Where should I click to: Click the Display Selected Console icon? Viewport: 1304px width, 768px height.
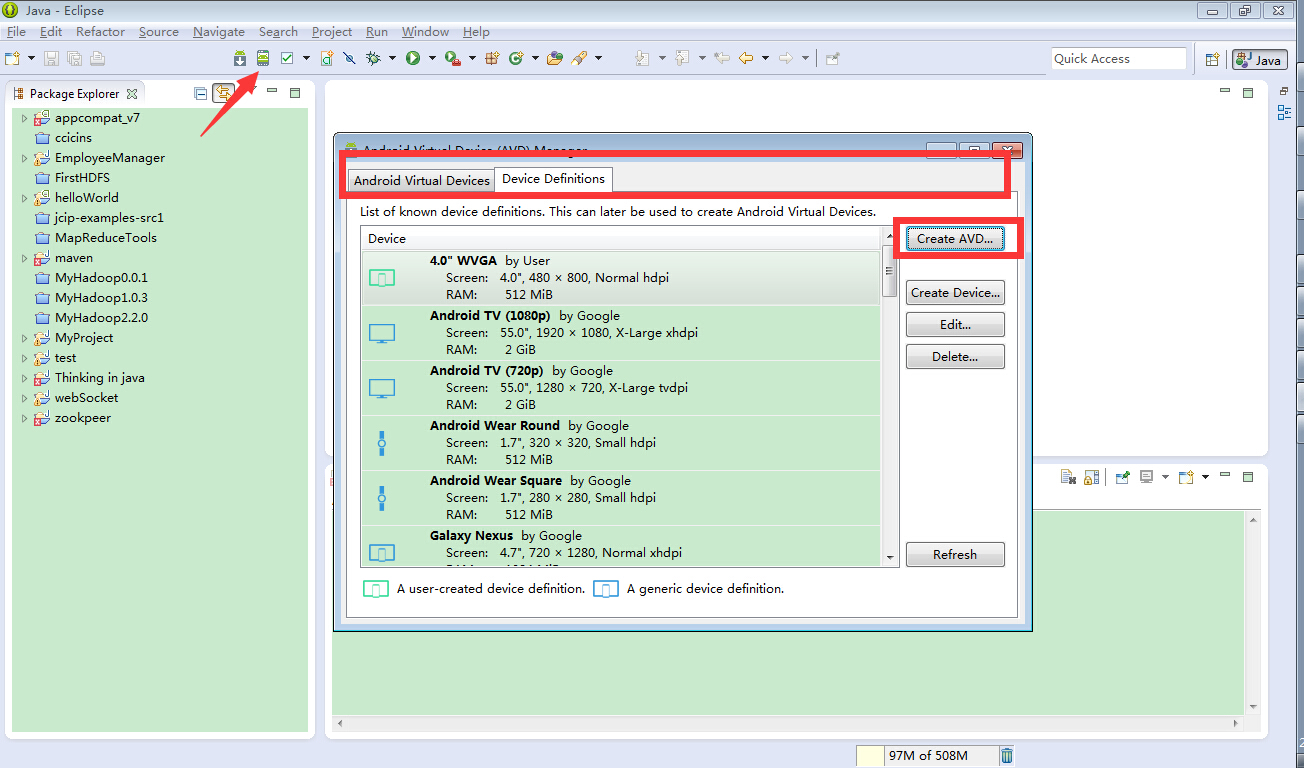pos(1147,477)
